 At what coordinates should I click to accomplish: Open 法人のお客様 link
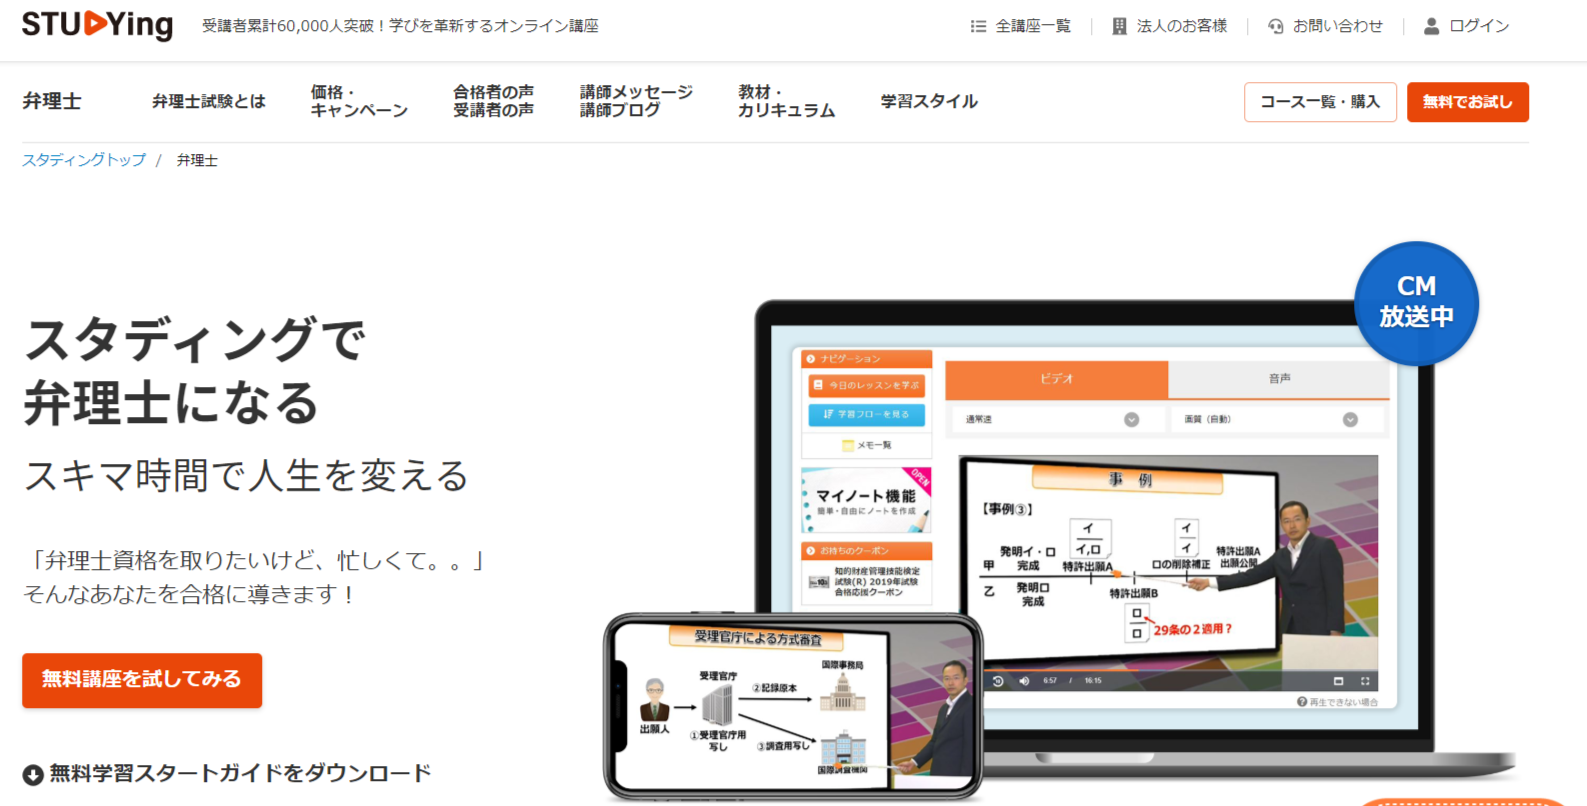tap(1182, 26)
